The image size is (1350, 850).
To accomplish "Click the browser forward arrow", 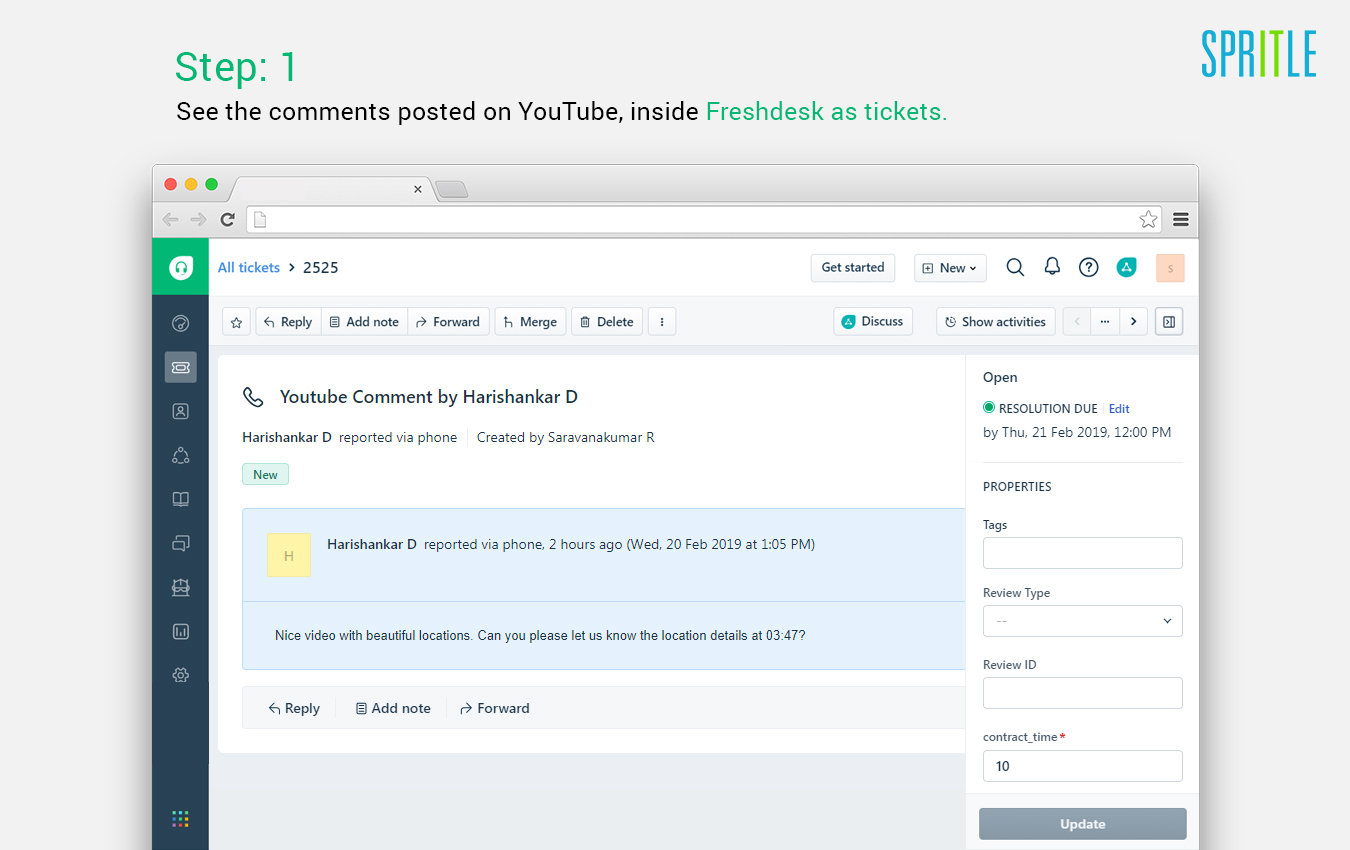I will coord(199,219).
